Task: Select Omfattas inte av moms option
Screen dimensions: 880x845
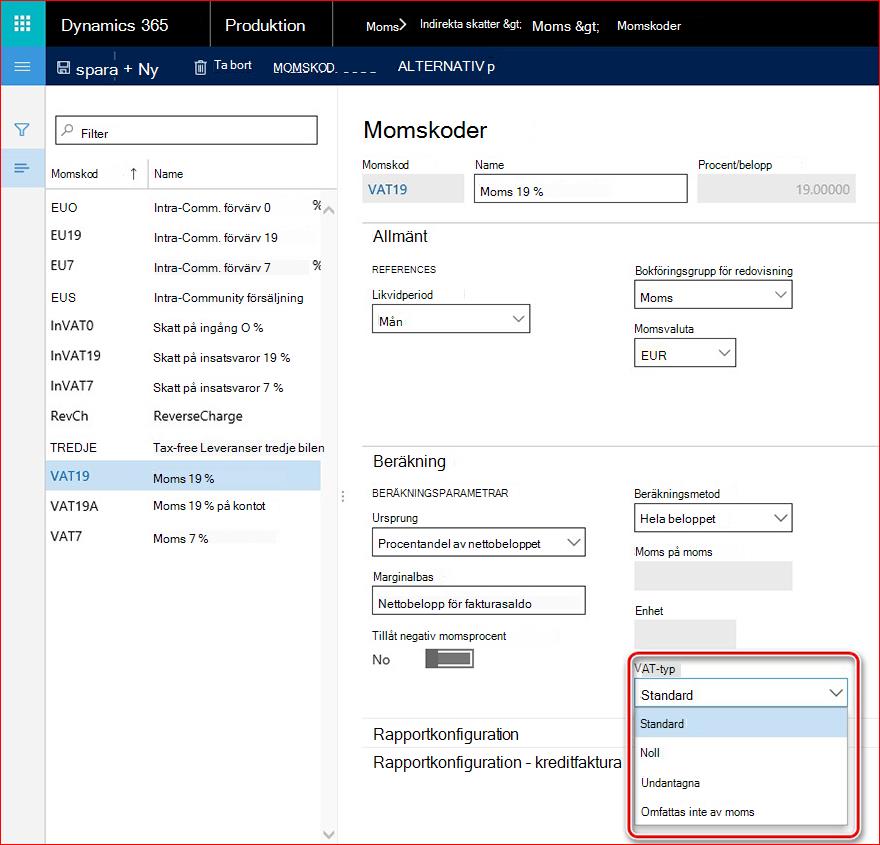Action: pos(740,811)
